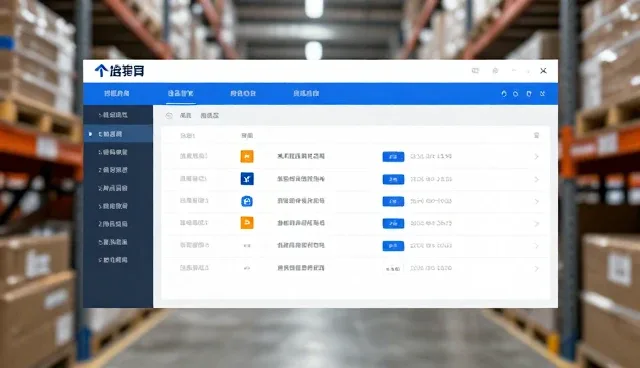Switch to the fourth blue navigation tab
Image resolution: width=640 pixels, height=368 pixels.
pos(306,93)
